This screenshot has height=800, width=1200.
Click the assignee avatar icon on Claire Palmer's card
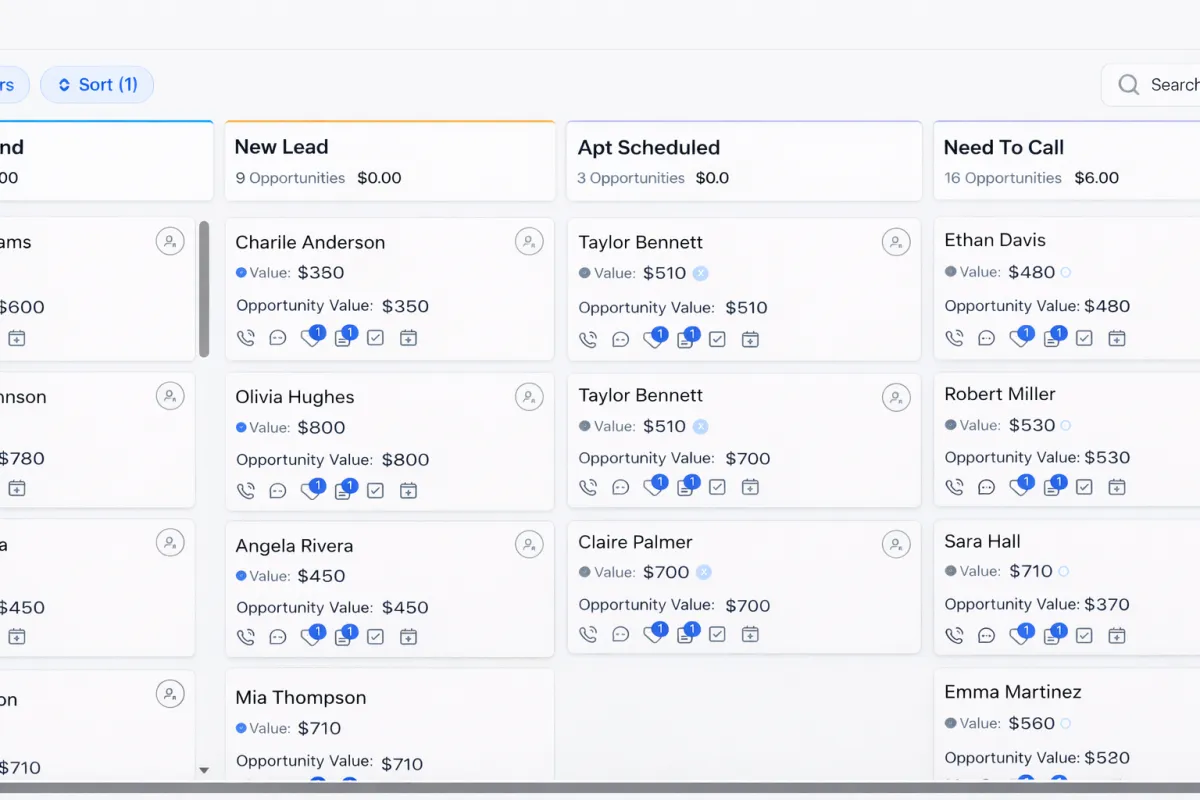pyautogui.click(x=896, y=544)
